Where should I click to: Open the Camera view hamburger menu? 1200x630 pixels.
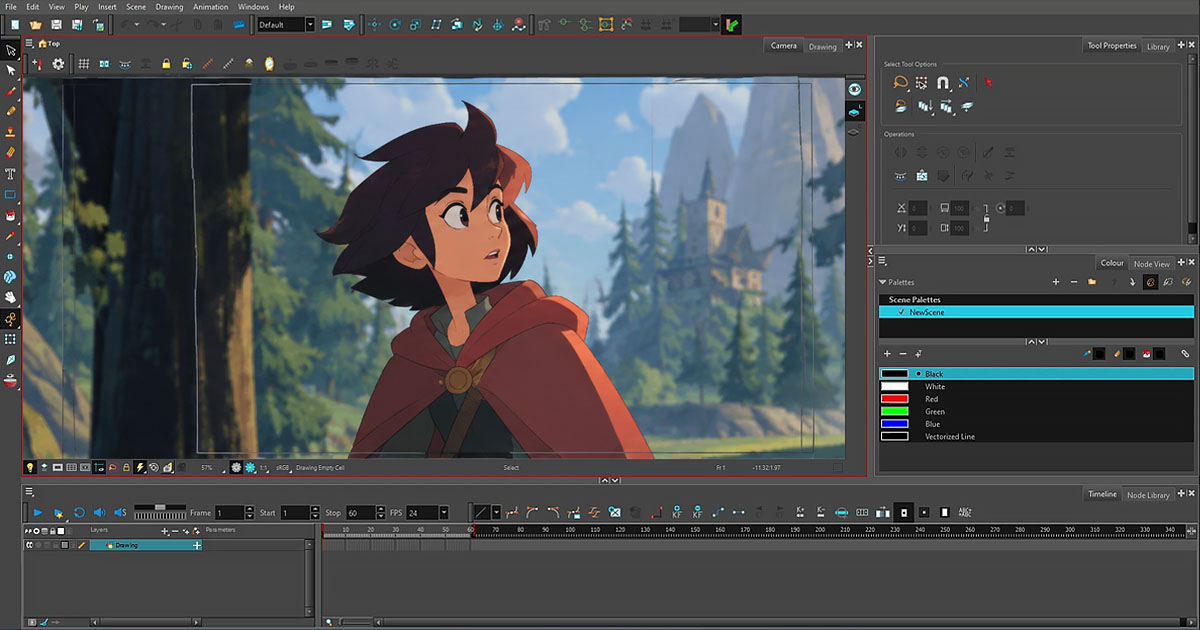pos(30,44)
